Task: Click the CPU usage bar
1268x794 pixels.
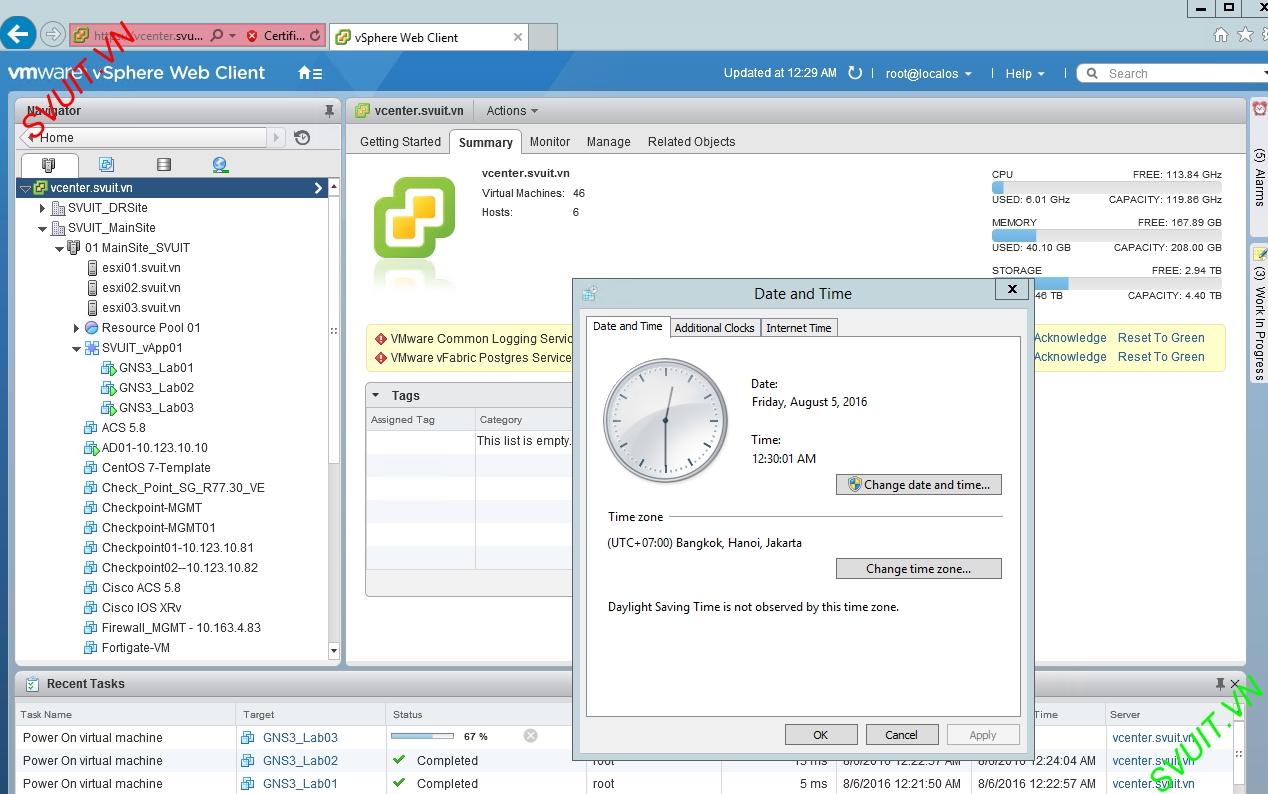Action: (x=1106, y=187)
